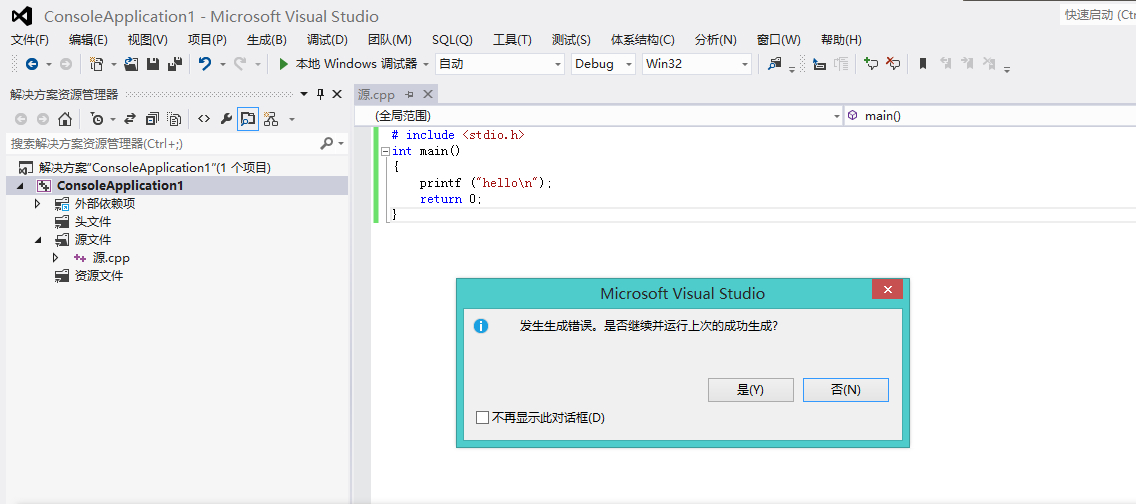Open the 调试(D) menu
Viewport: 1136px width, 504px height.
coord(327,40)
